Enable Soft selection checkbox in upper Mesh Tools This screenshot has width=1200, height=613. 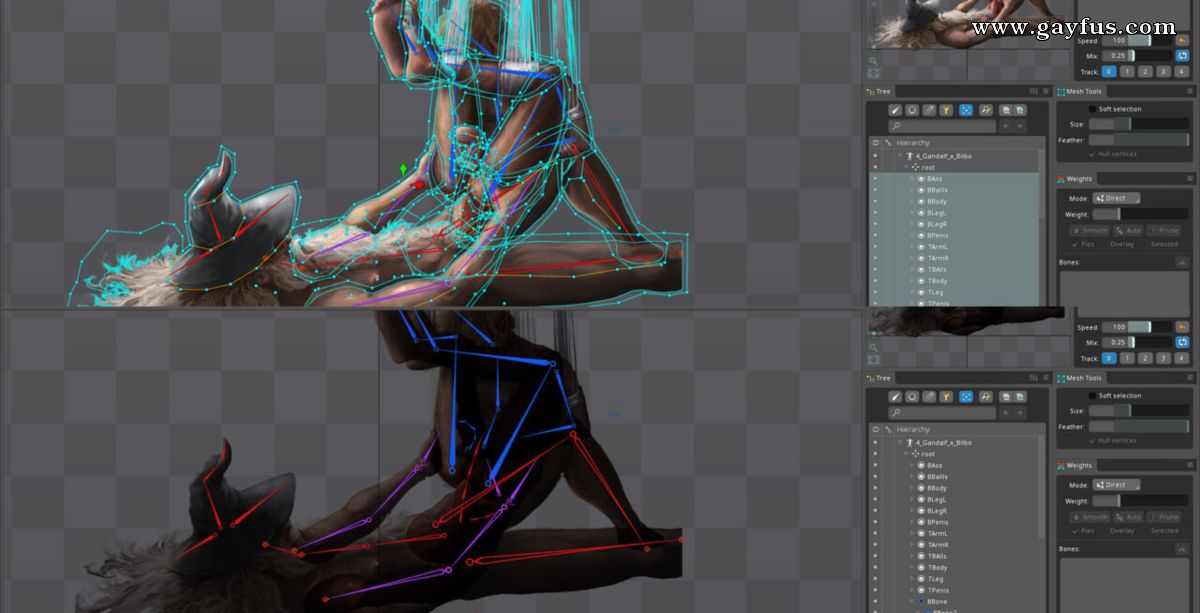[1092, 109]
